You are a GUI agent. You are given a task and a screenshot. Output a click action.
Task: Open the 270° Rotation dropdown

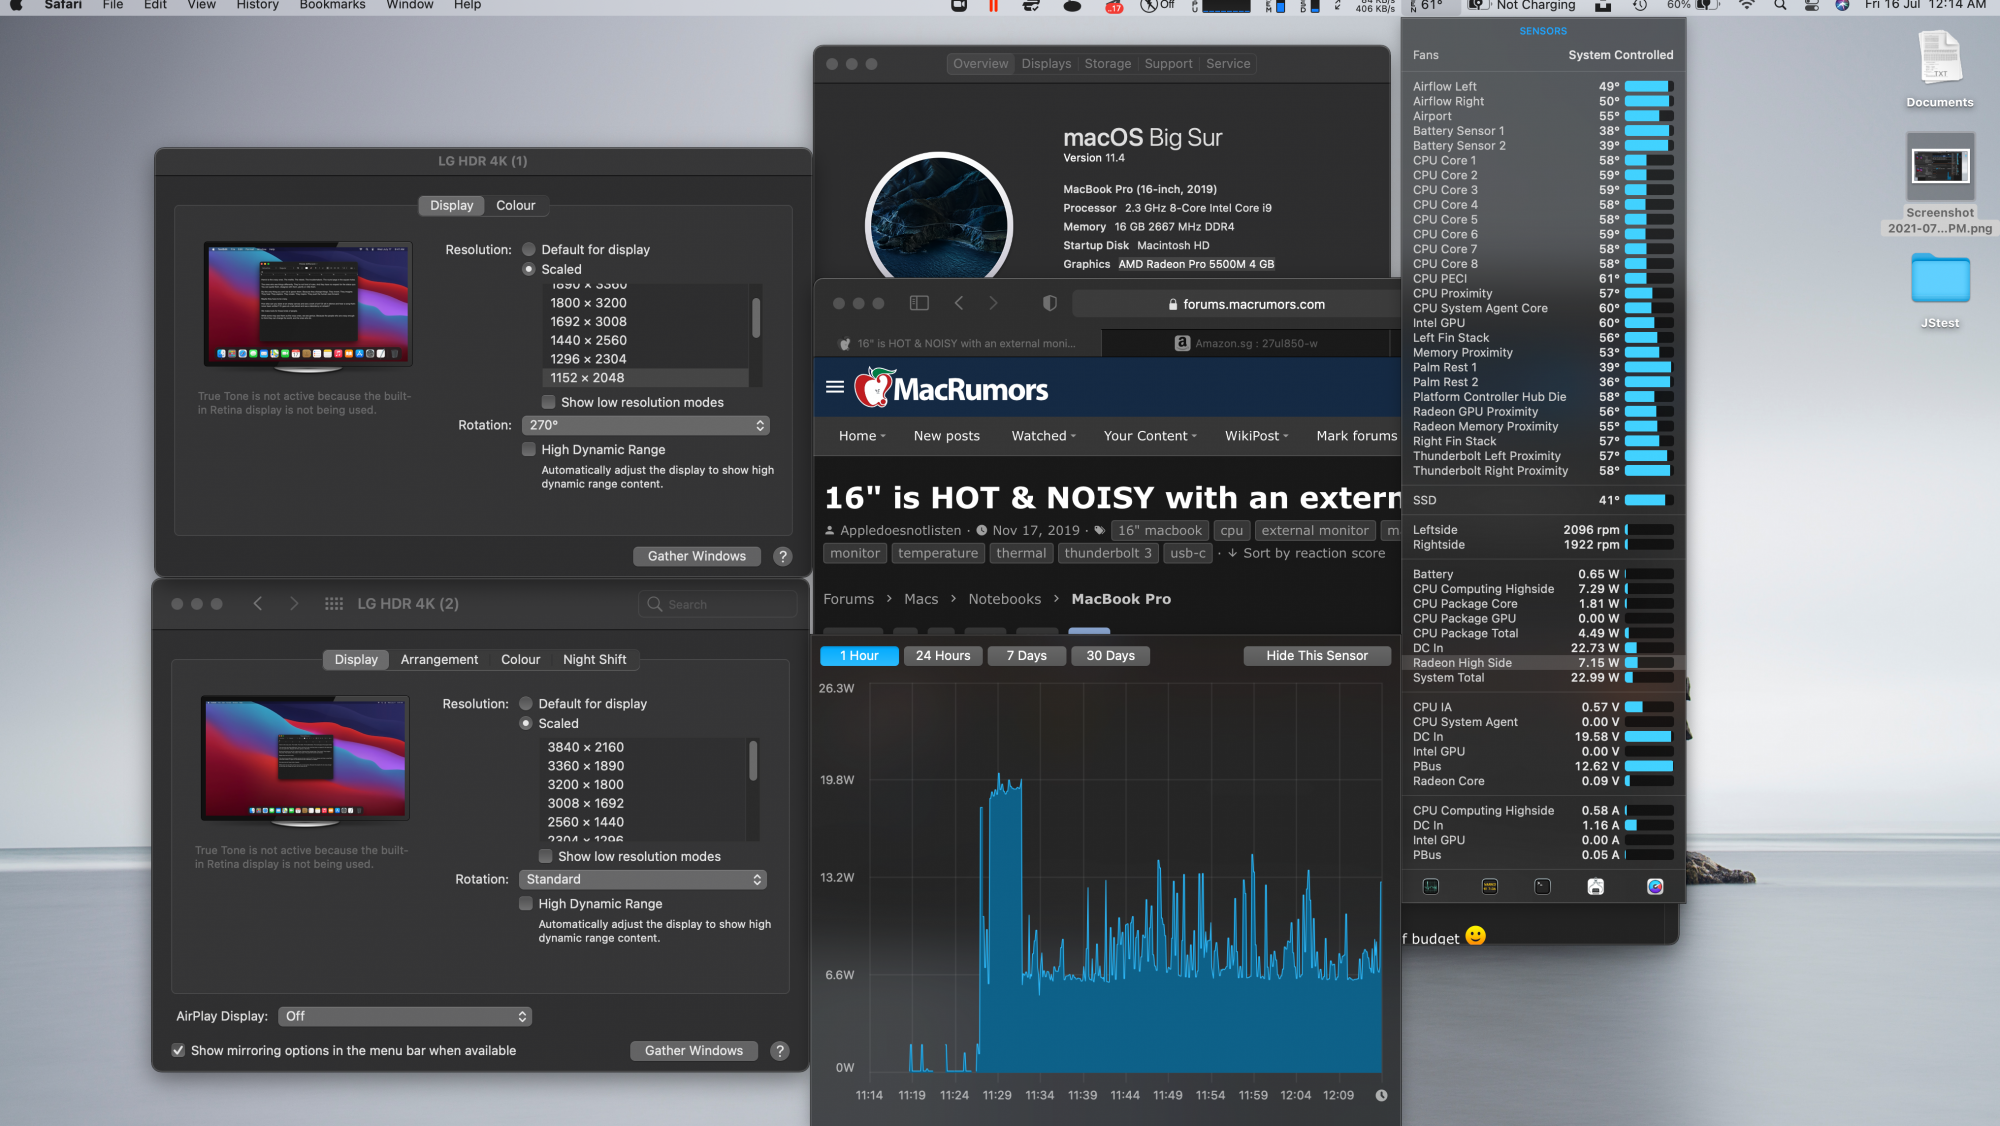pos(645,426)
